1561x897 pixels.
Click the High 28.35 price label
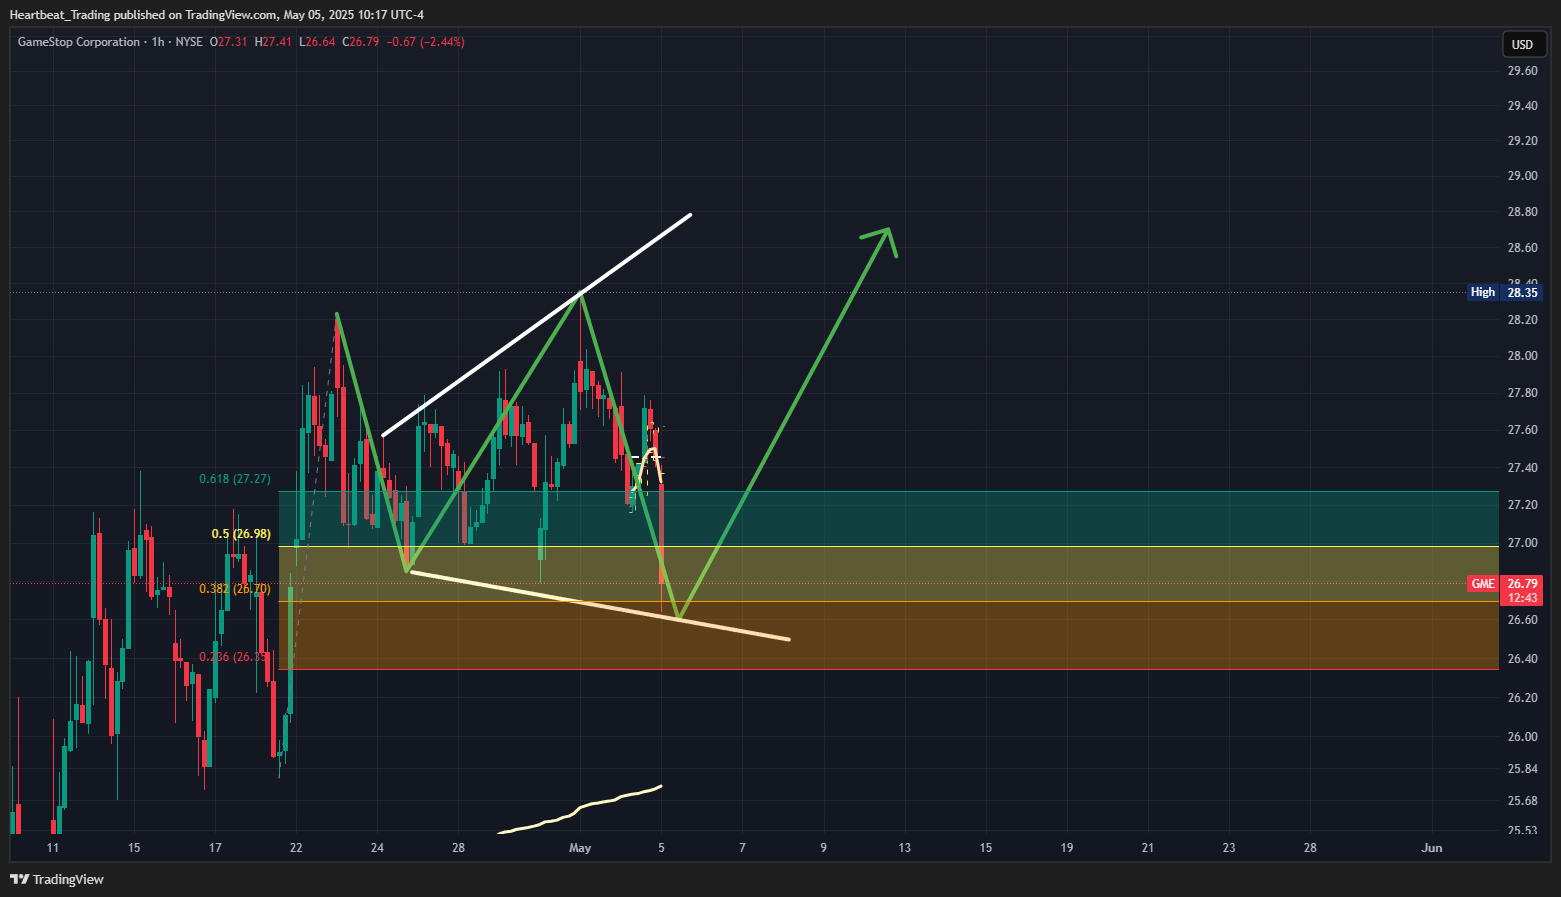[1503, 292]
